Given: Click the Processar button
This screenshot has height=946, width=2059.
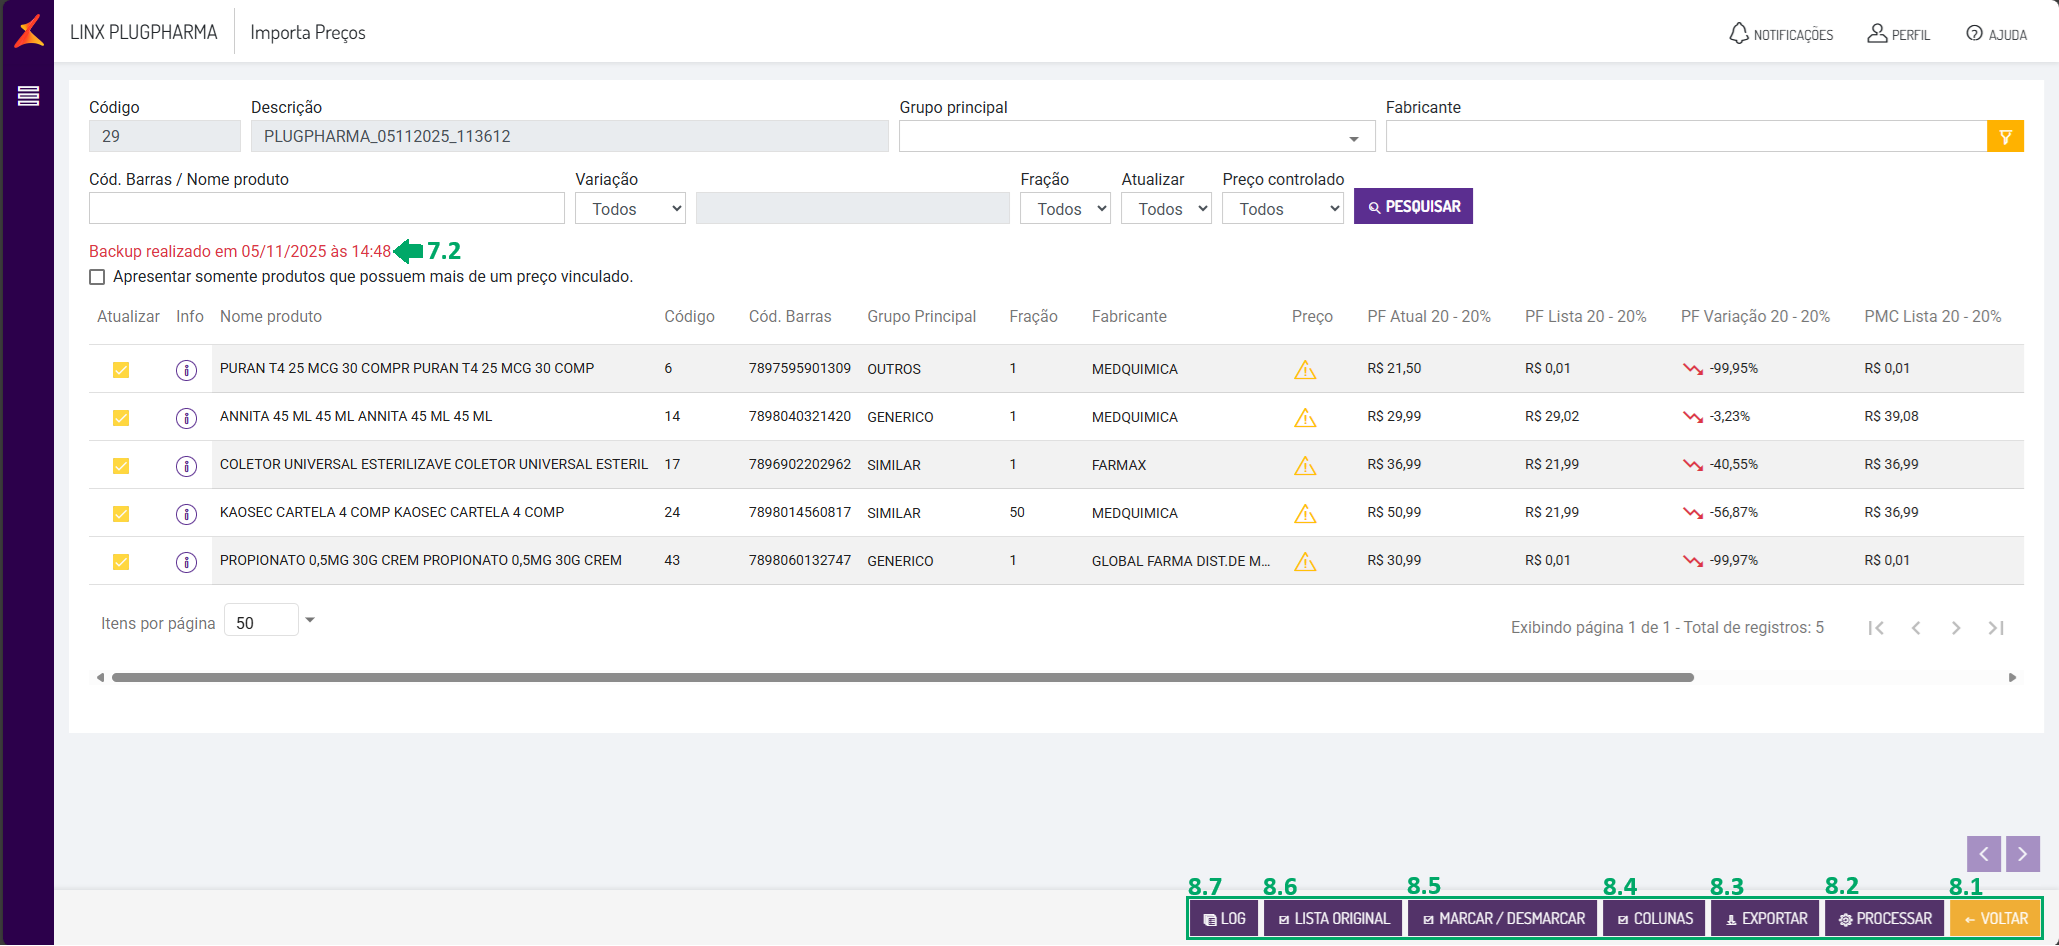Looking at the screenshot, I should [1884, 919].
